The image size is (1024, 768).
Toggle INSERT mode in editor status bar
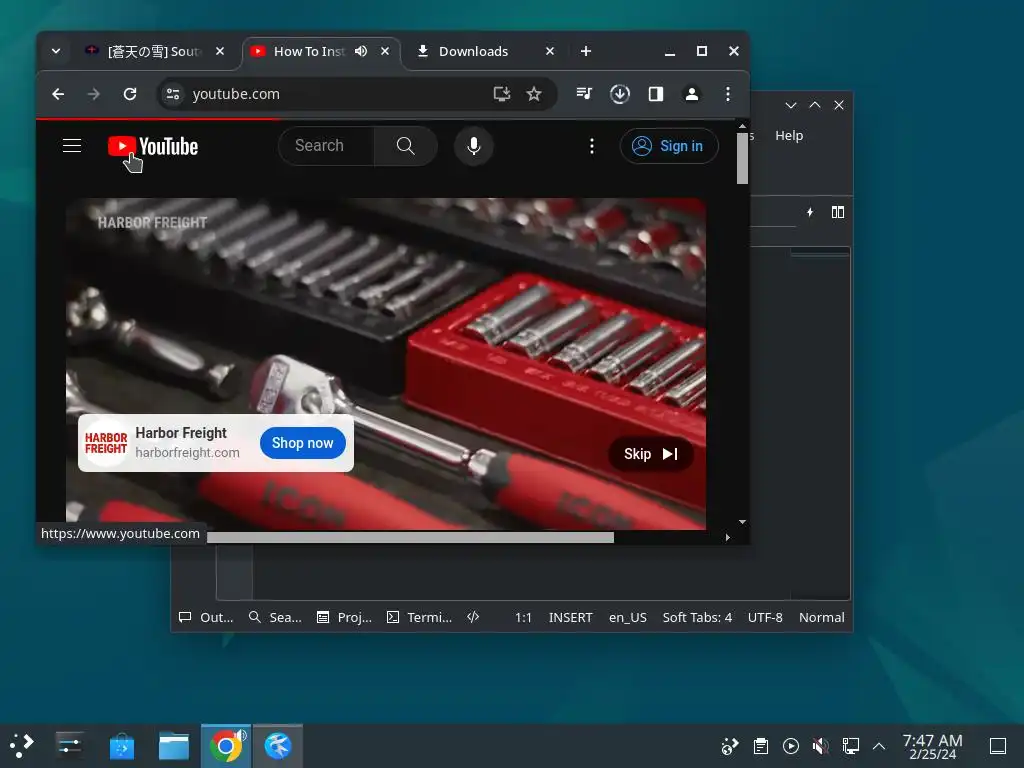[570, 617]
